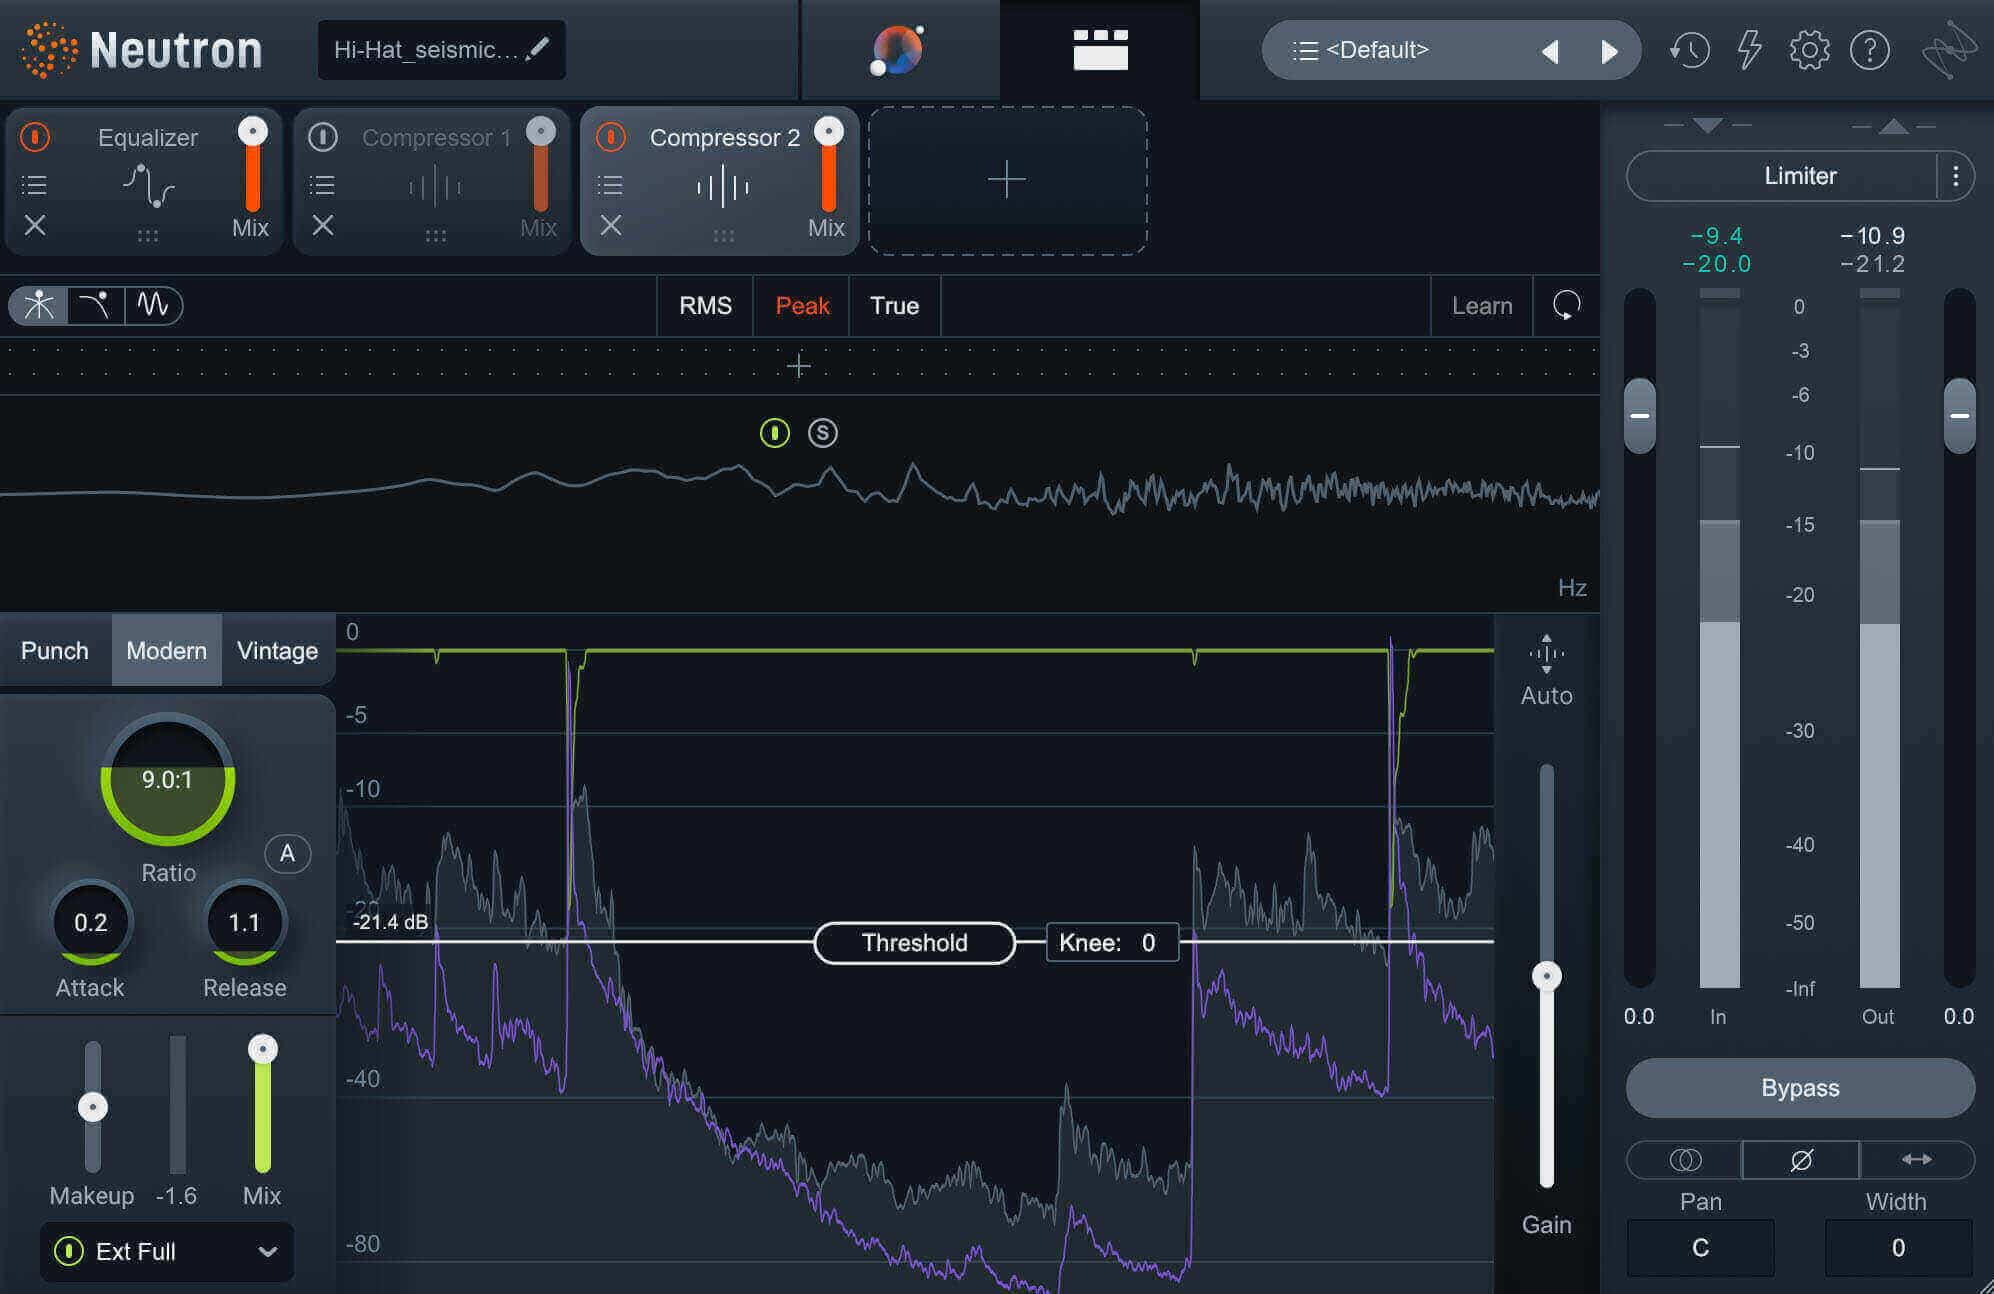Solo the band with S button
Image resolution: width=1994 pixels, height=1294 pixels.
(x=823, y=433)
